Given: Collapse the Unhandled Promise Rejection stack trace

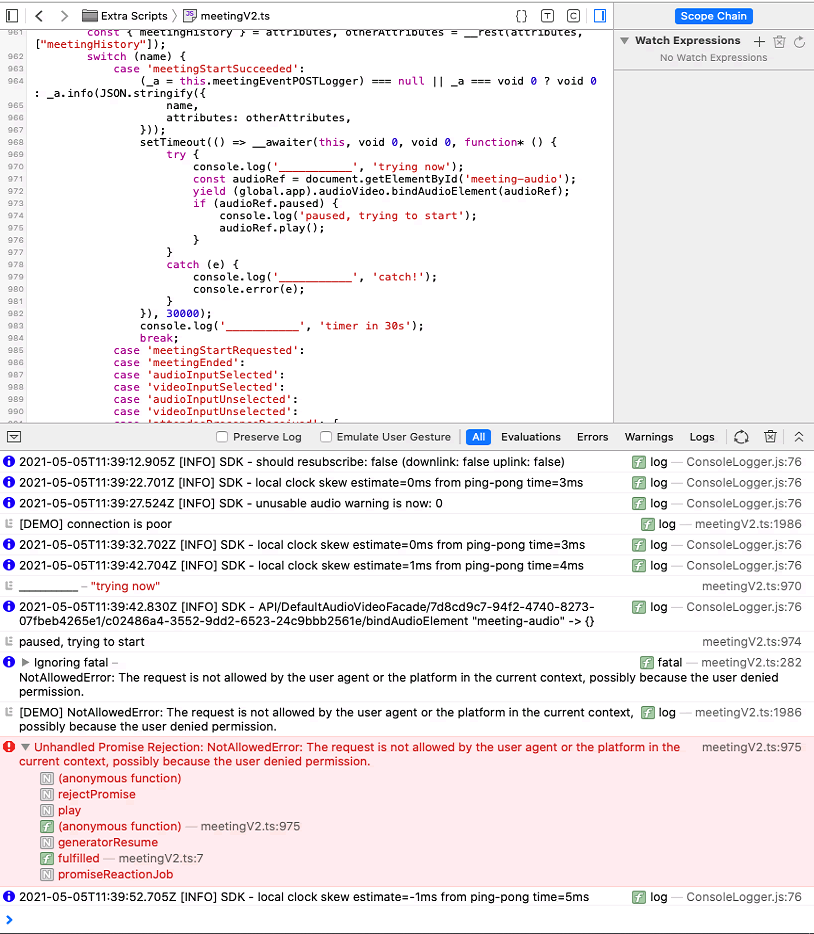Looking at the screenshot, I should 27,747.
